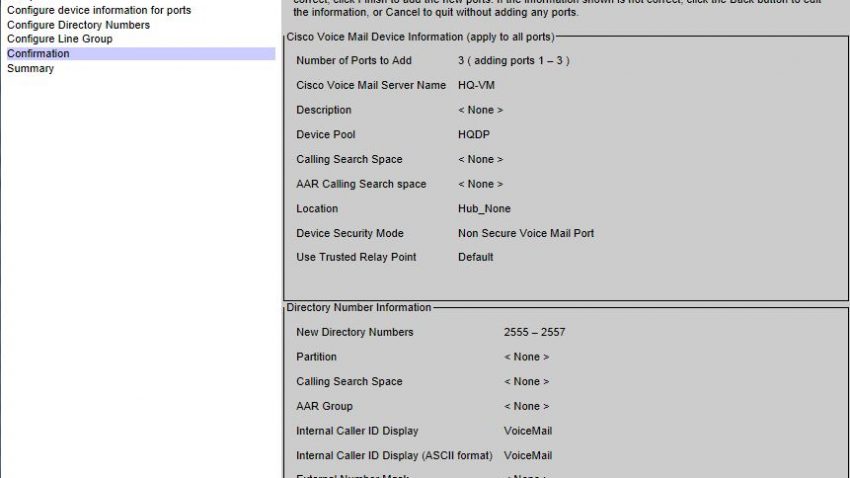Select Configure Line Group in the wizard list
This screenshot has width=850, height=478.
coord(59,39)
